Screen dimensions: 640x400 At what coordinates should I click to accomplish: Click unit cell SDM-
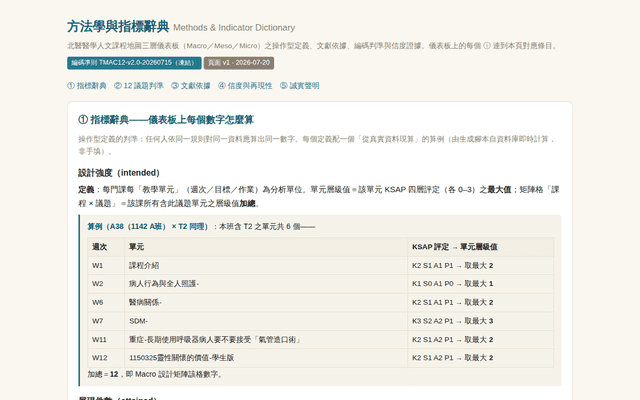[266, 321]
